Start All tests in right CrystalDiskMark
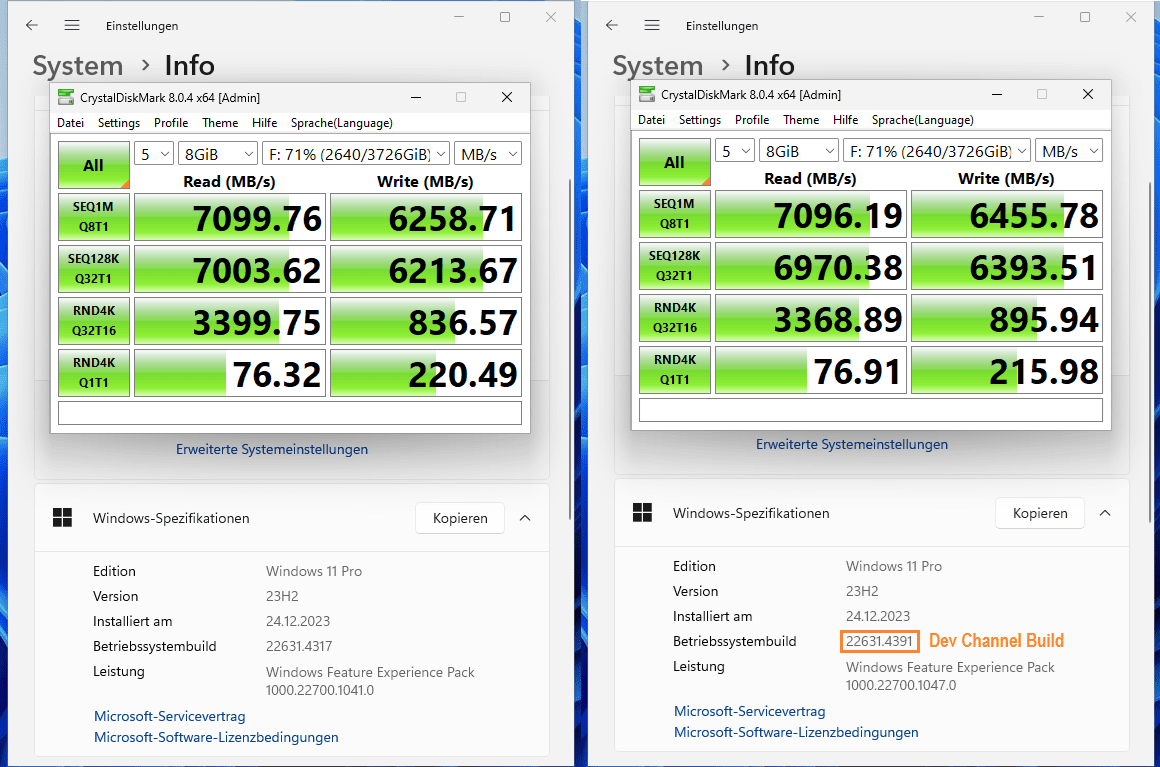This screenshot has width=1160, height=767. pyautogui.click(x=675, y=162)
